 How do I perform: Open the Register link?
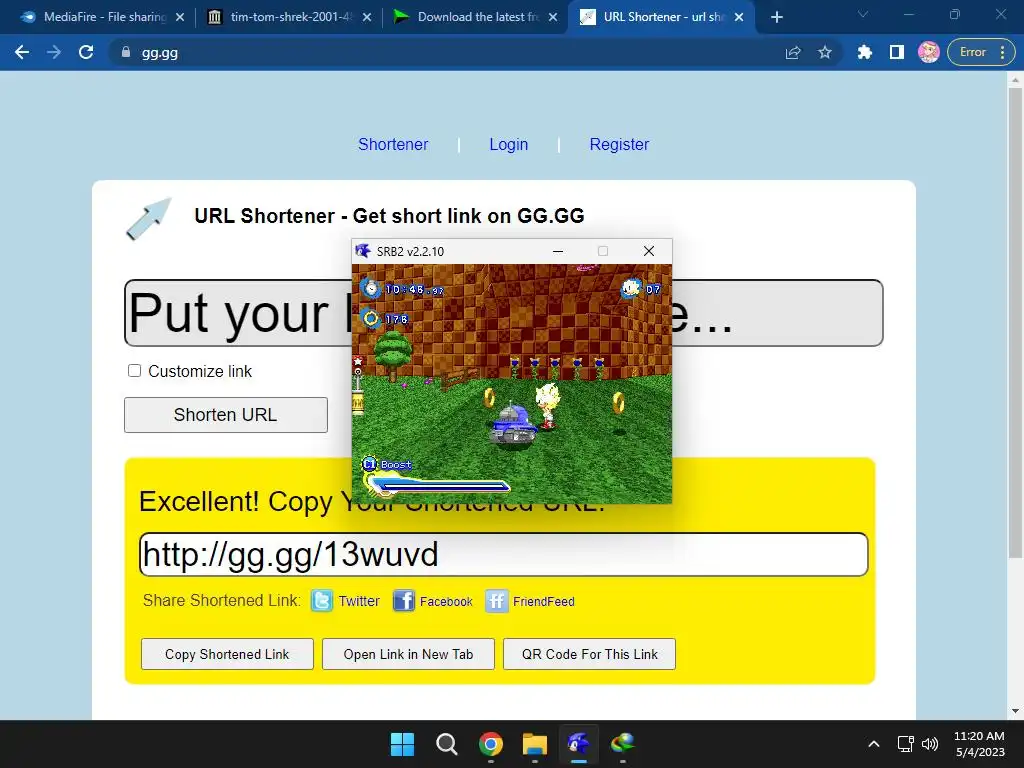pos(619,144)
